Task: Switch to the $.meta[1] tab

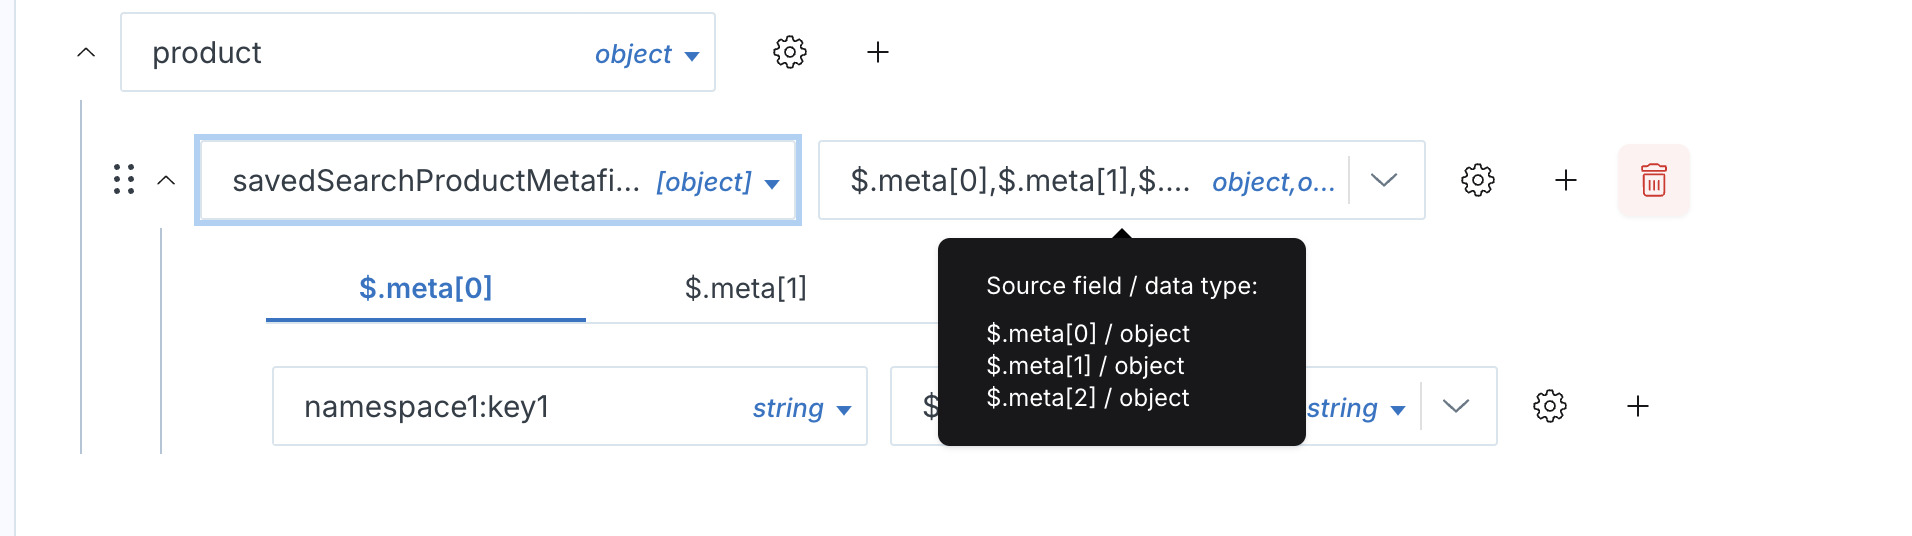Action: 746,288
